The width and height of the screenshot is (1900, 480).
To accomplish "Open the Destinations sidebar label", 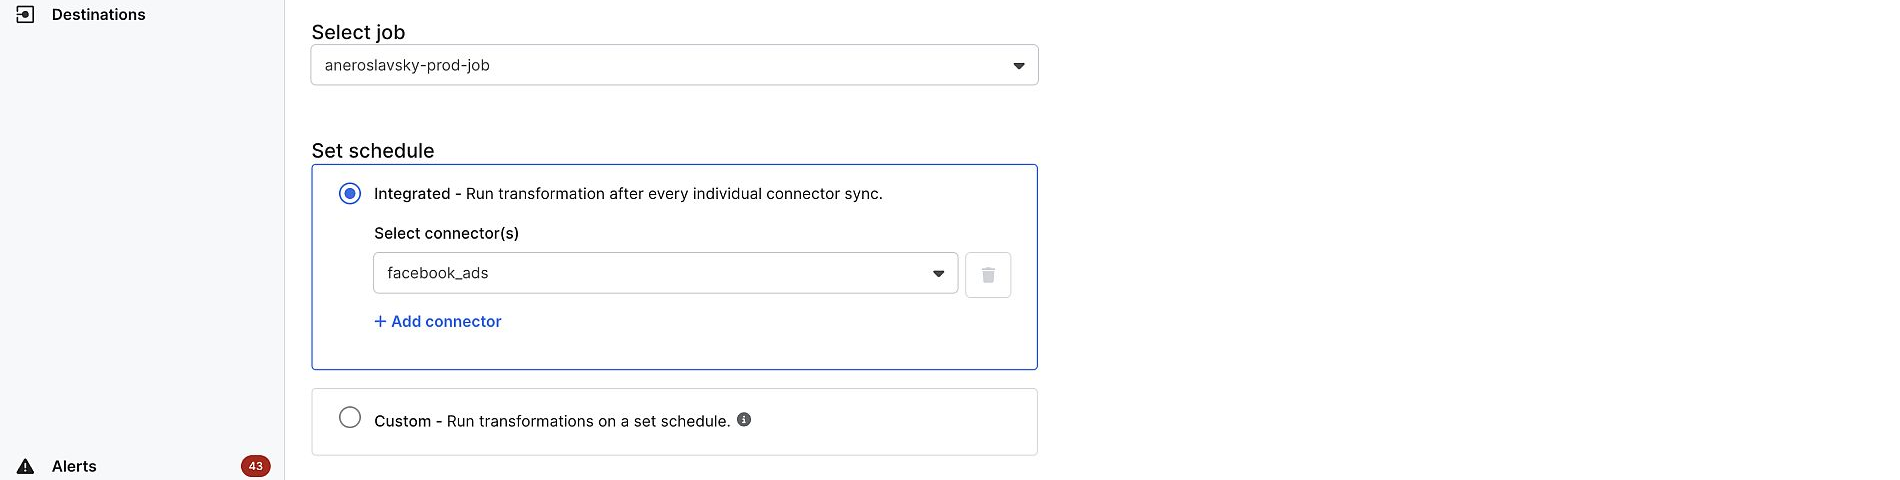I will 98,14.
